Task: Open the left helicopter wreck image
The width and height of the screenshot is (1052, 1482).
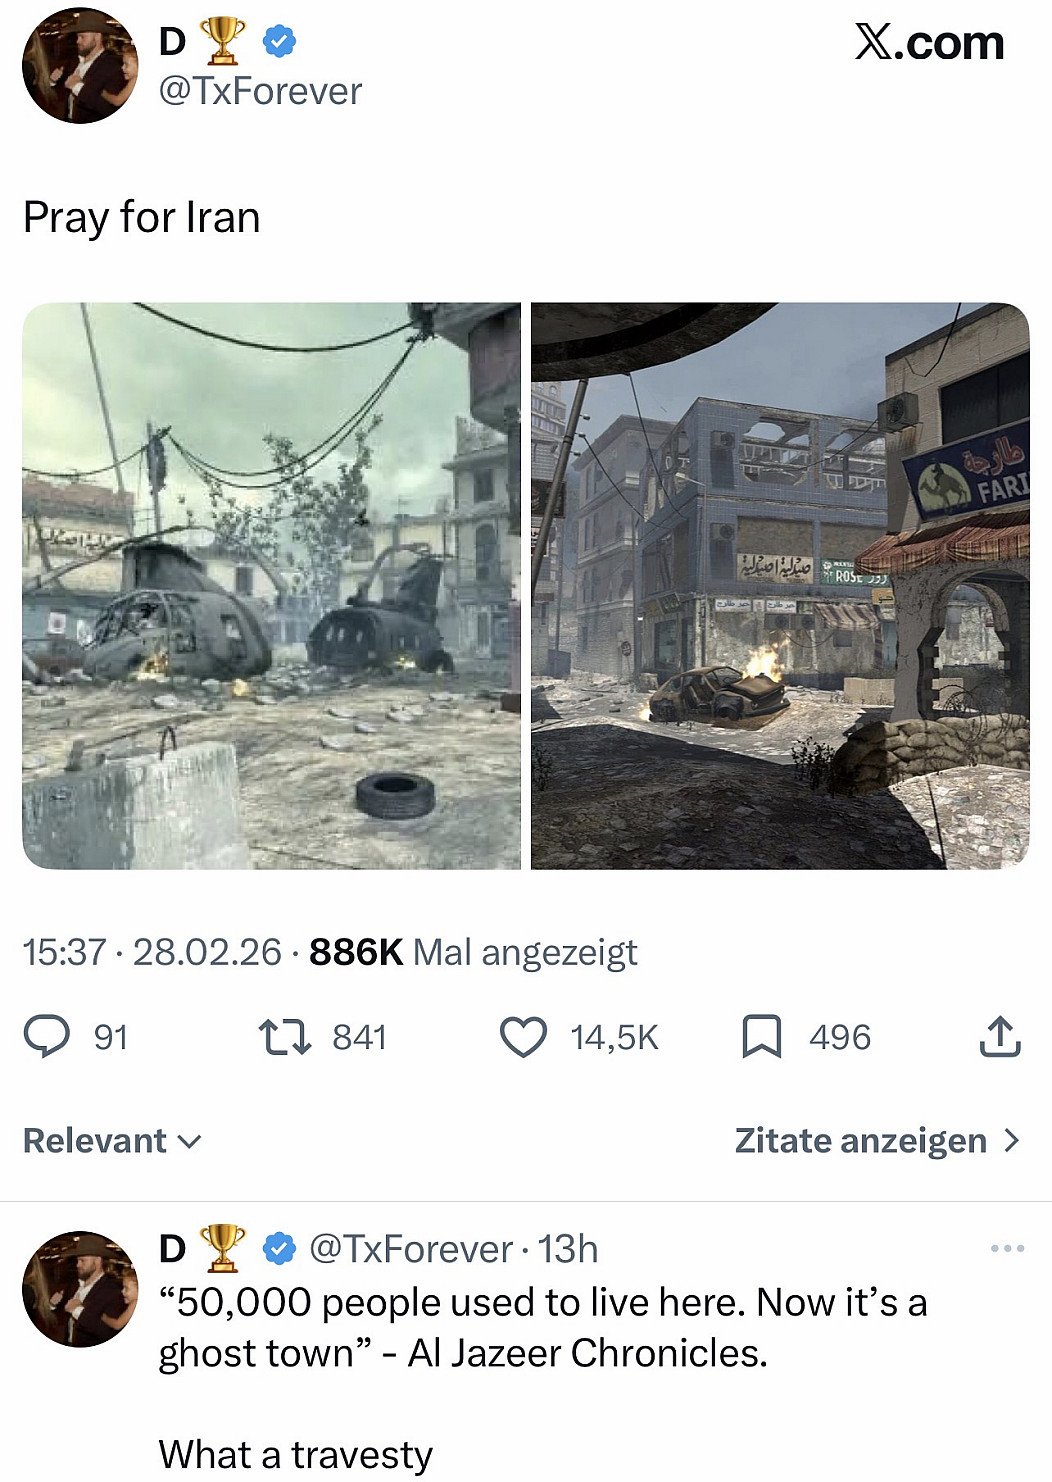Action: [x=272, y=586]
